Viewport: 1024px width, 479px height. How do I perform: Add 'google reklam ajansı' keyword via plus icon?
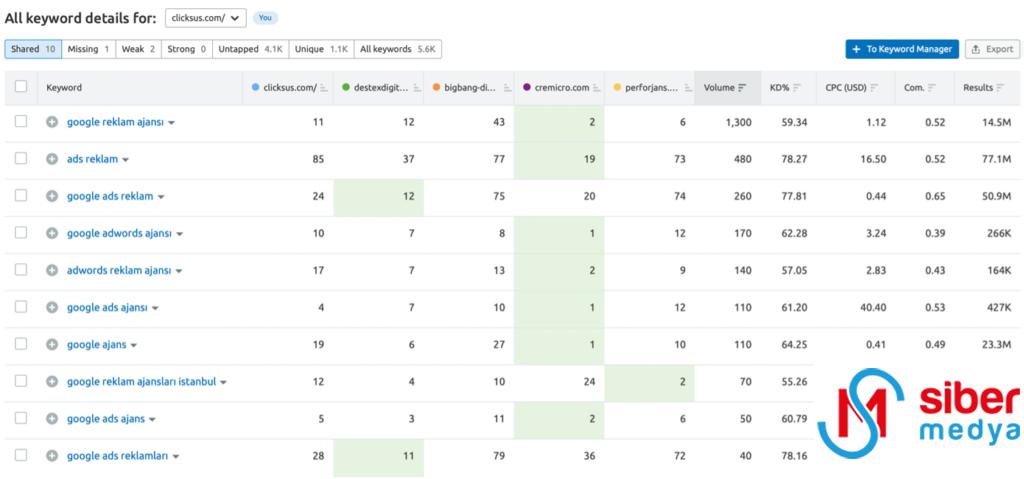coord(52,122)
